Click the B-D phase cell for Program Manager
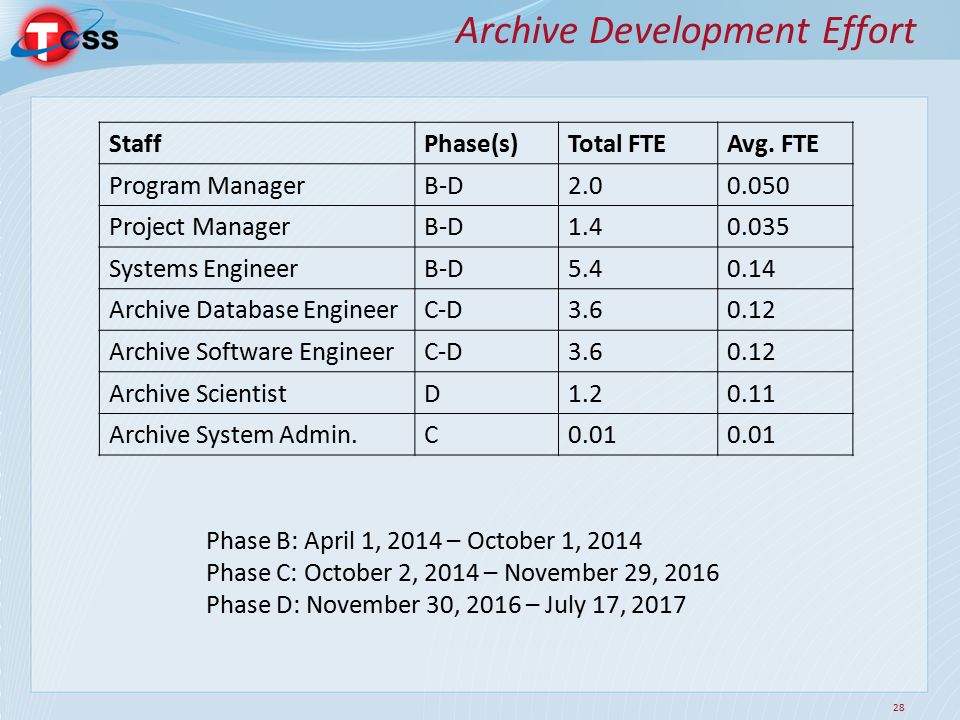The height and width of the screenshot is (720, 960). [x=486, y=185]
